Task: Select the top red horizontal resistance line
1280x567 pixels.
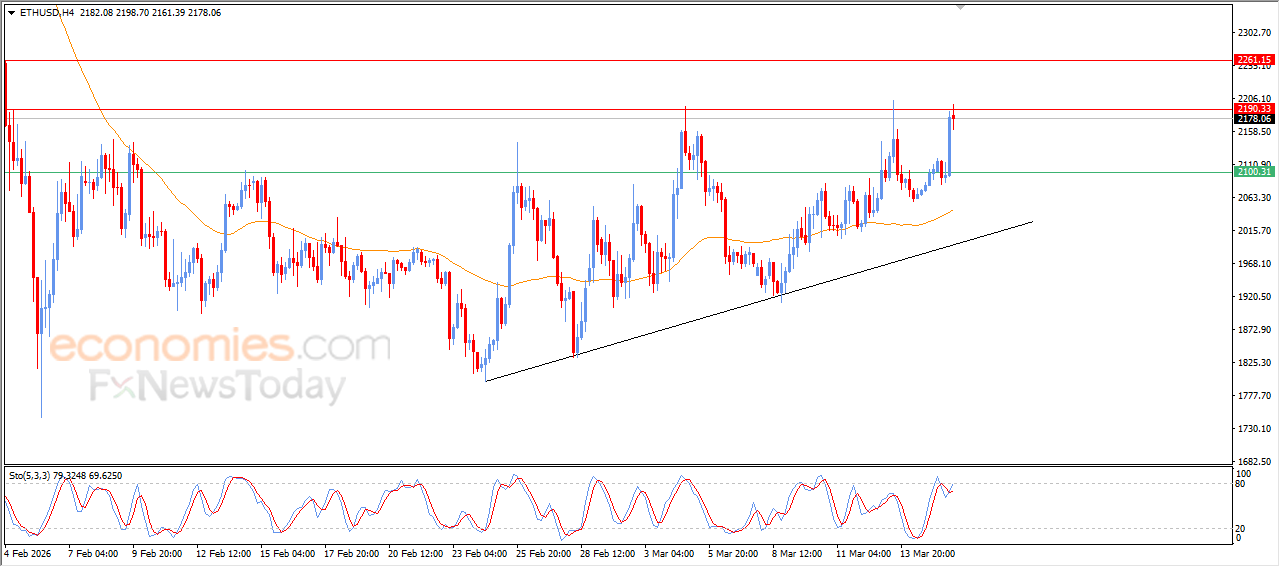Action: 618,60
